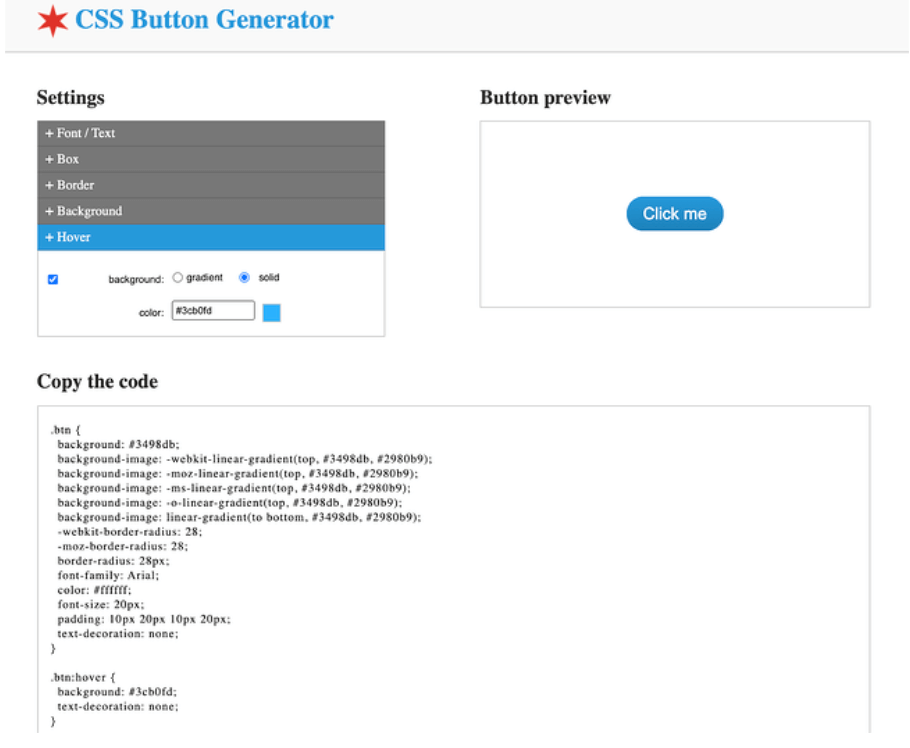The image size is (910, 748).
Task: Click the red star logo icon
Action: (53, 20)
